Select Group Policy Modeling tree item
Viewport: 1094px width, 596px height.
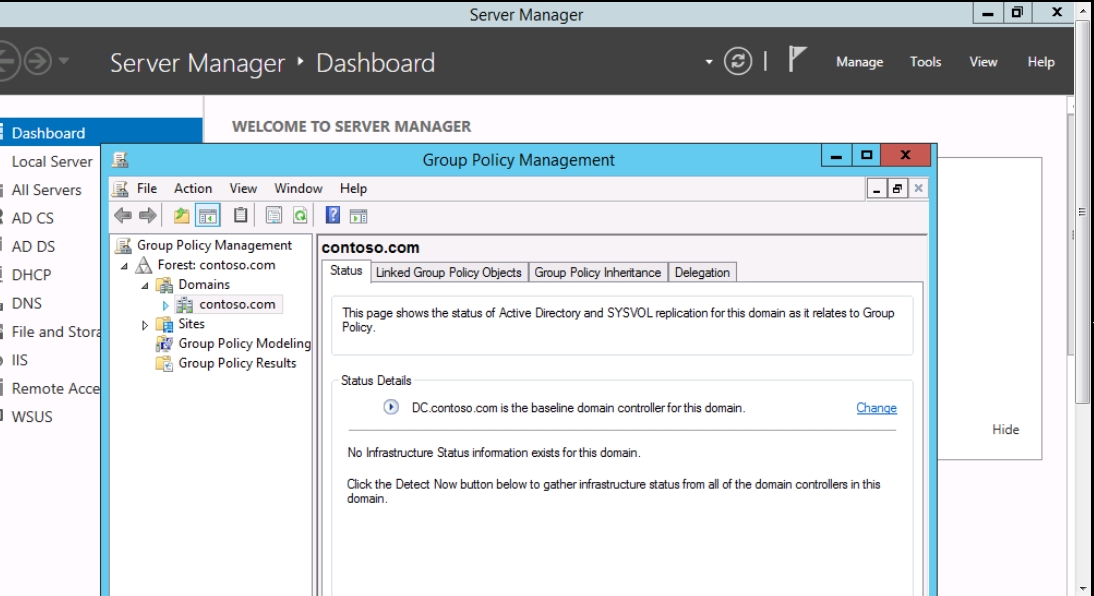click(x=244, y=343)
